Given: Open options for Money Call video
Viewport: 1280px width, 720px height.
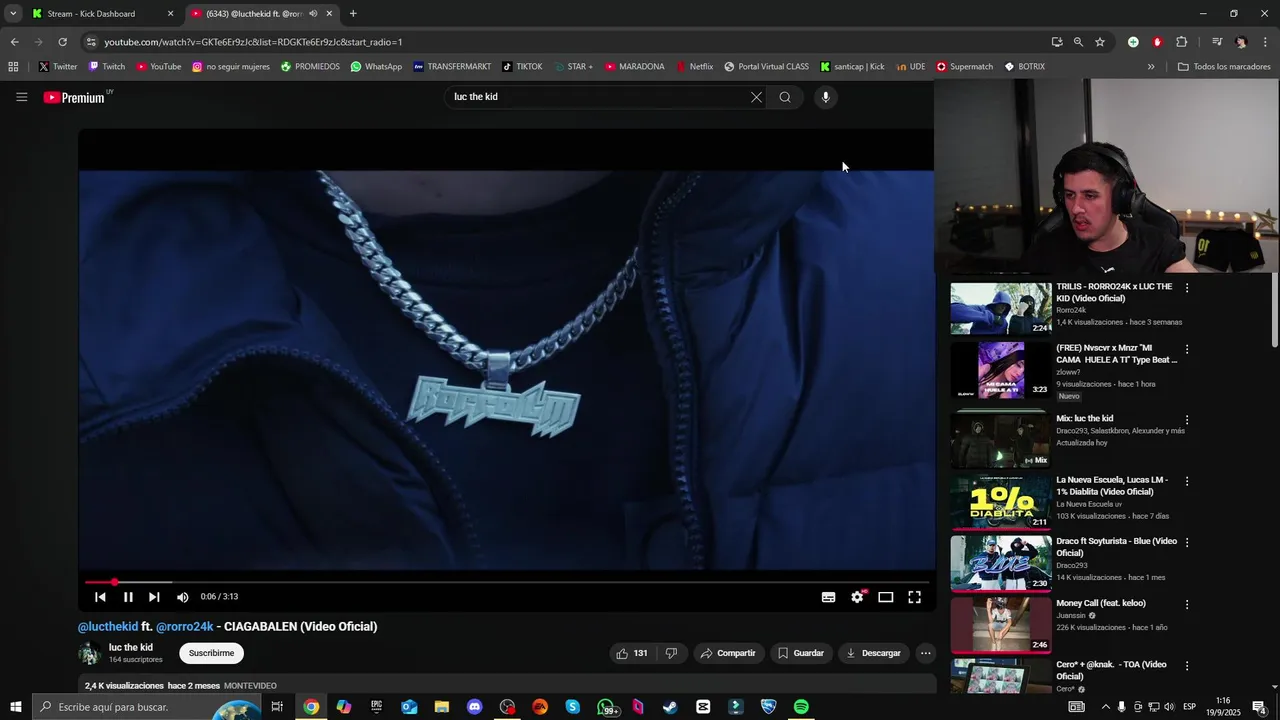Looking at the screenshot, I should pyautogui.click(x=1187, y=605).
